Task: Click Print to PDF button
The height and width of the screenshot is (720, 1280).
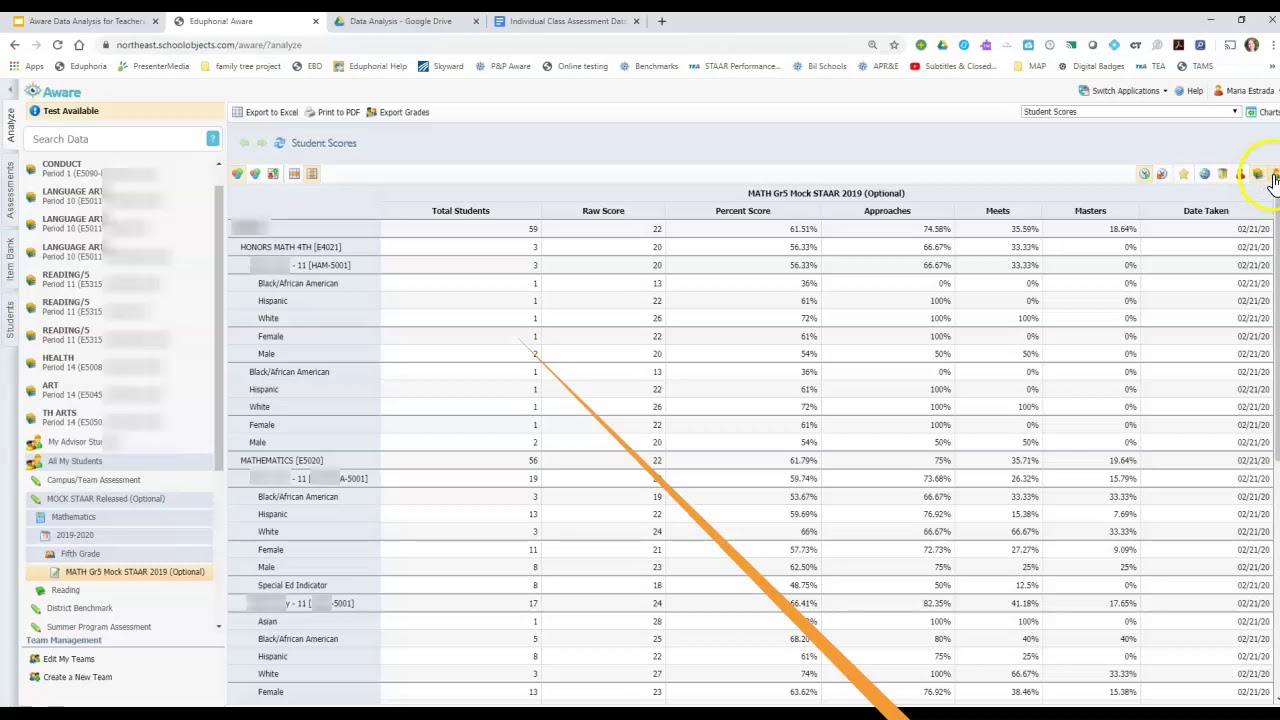Action: pyautogui.click(x=332, y=112)
